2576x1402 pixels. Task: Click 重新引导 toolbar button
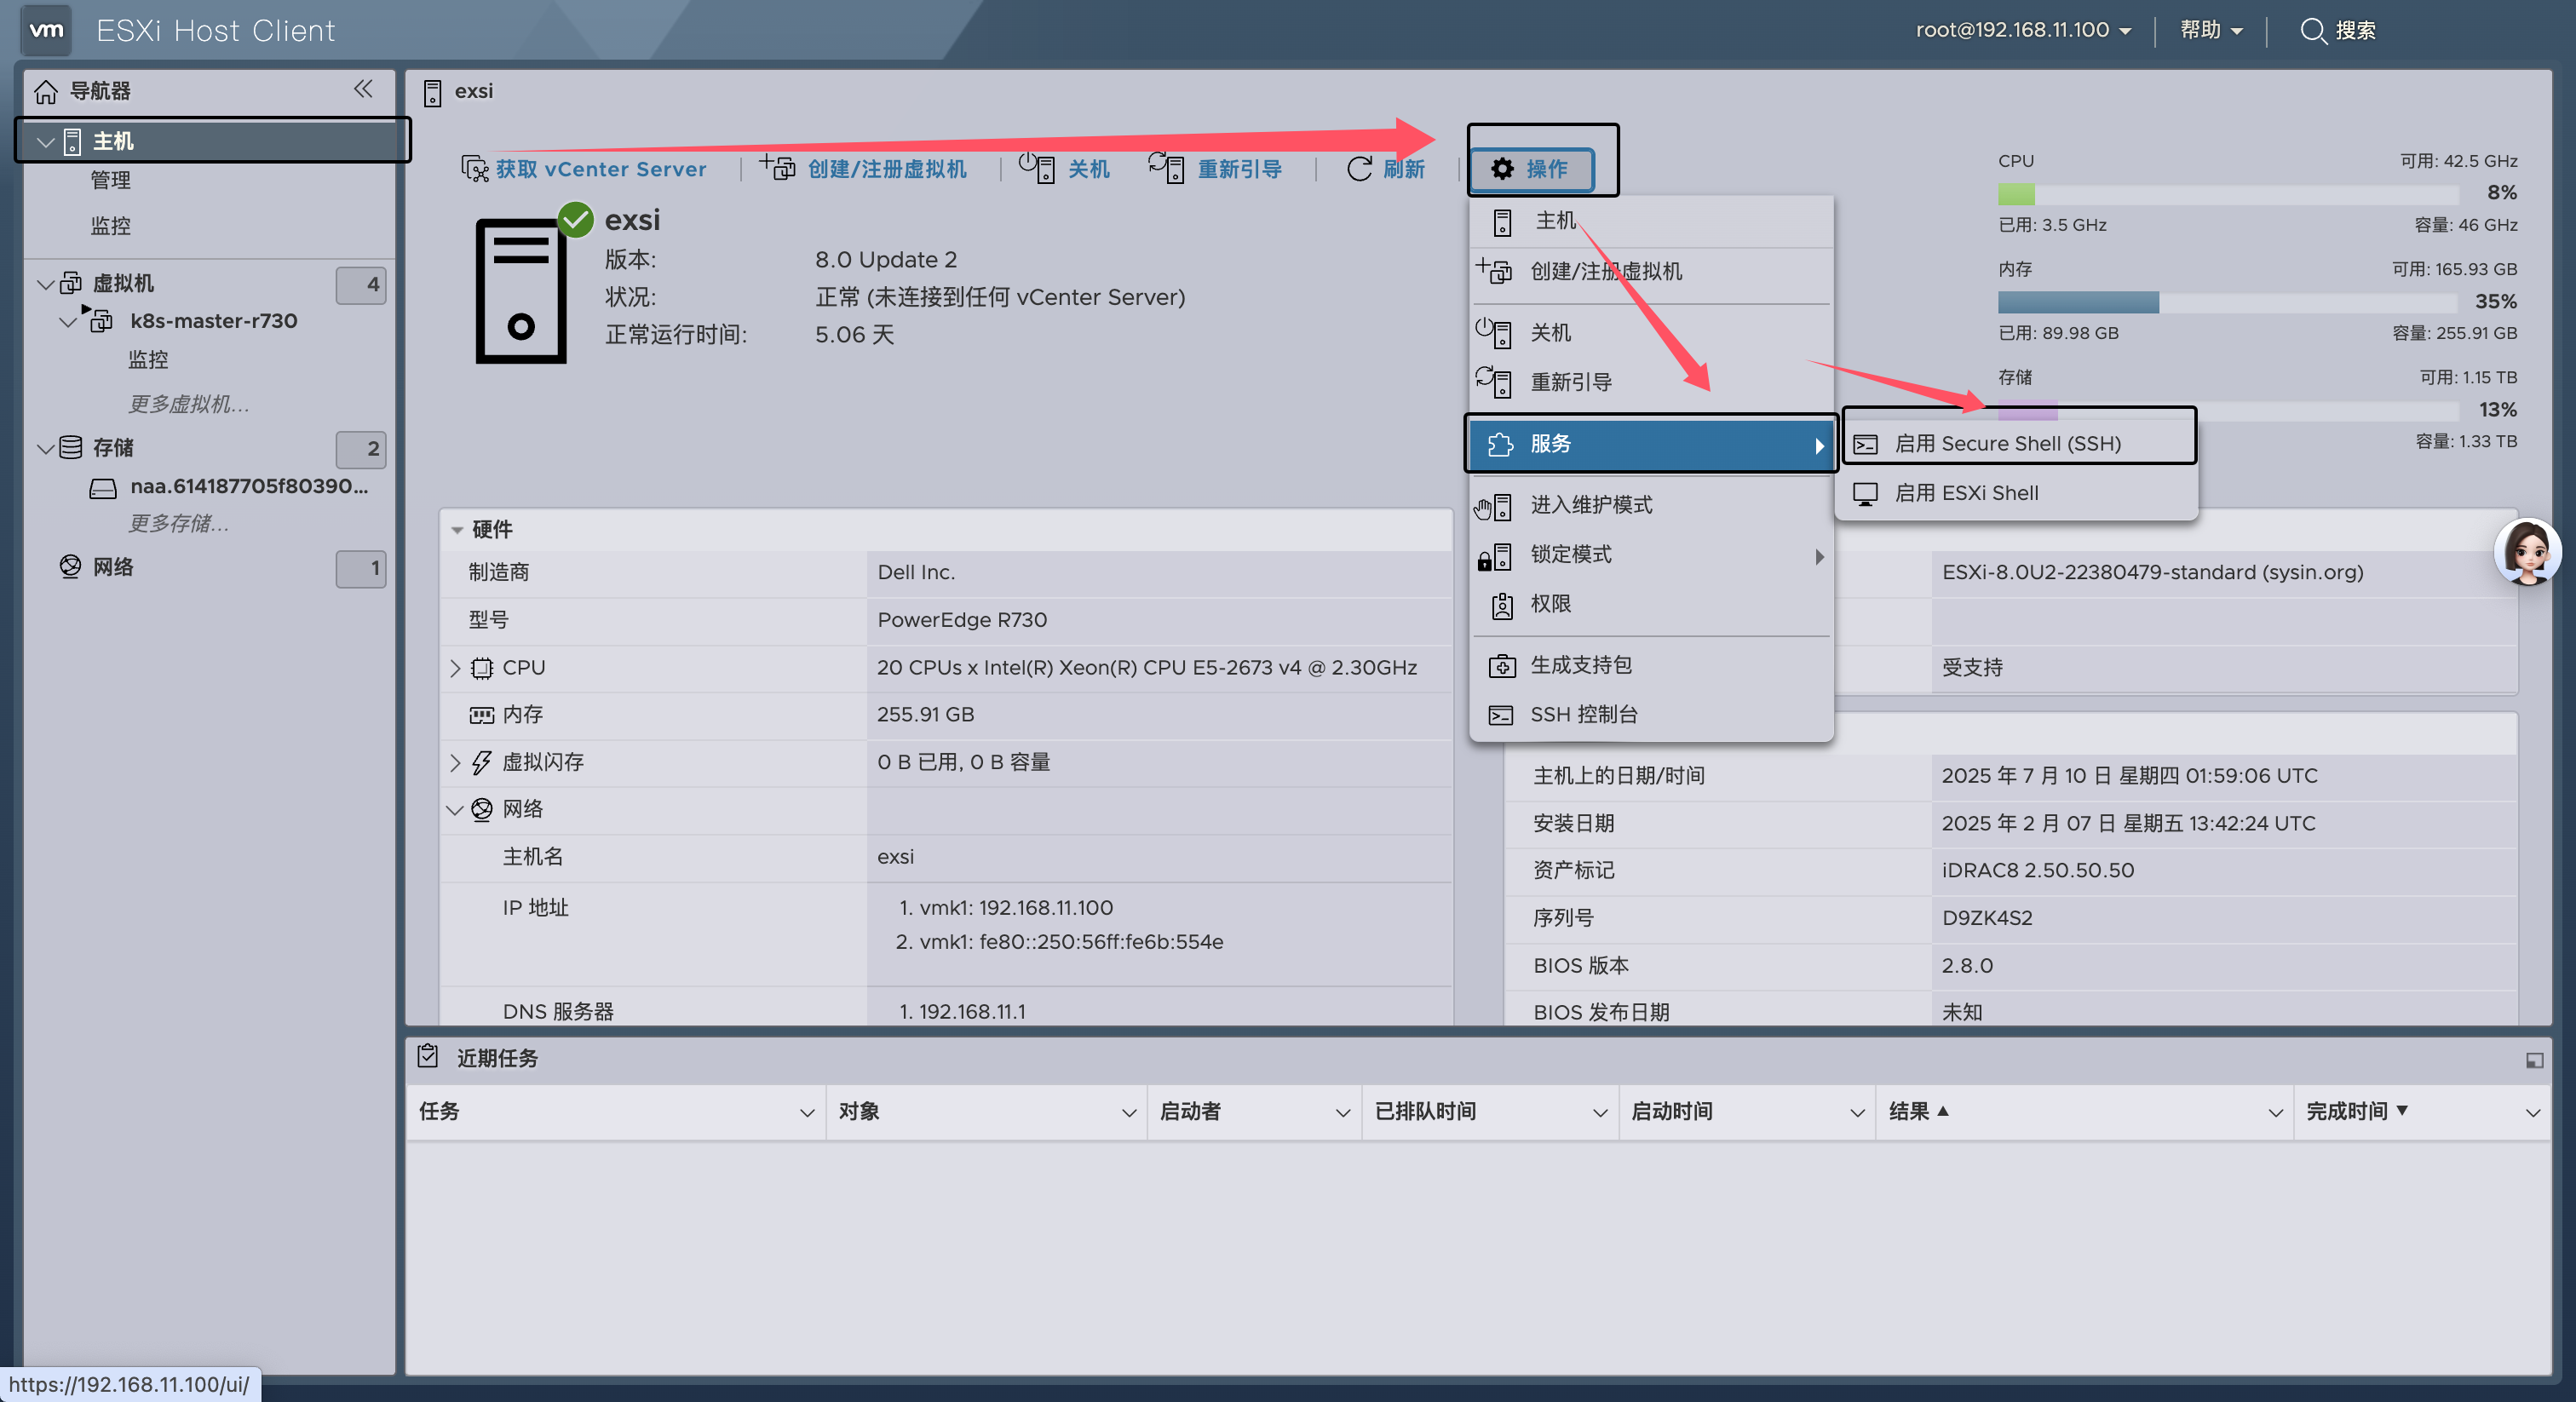[x=1216, y=168]
